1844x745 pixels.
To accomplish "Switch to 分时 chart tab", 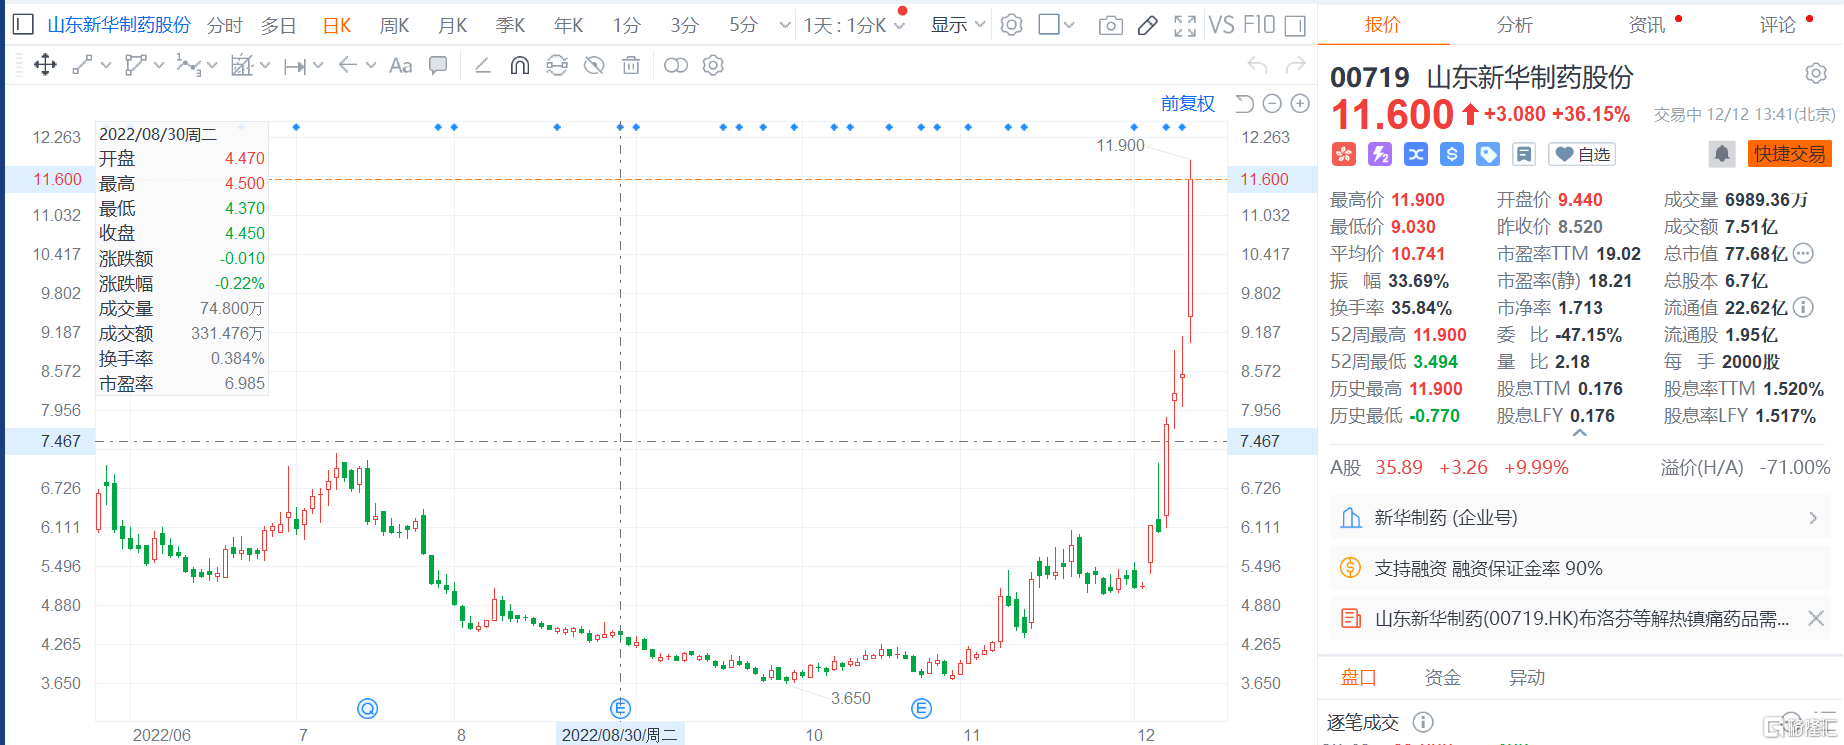I will [225, 25].
